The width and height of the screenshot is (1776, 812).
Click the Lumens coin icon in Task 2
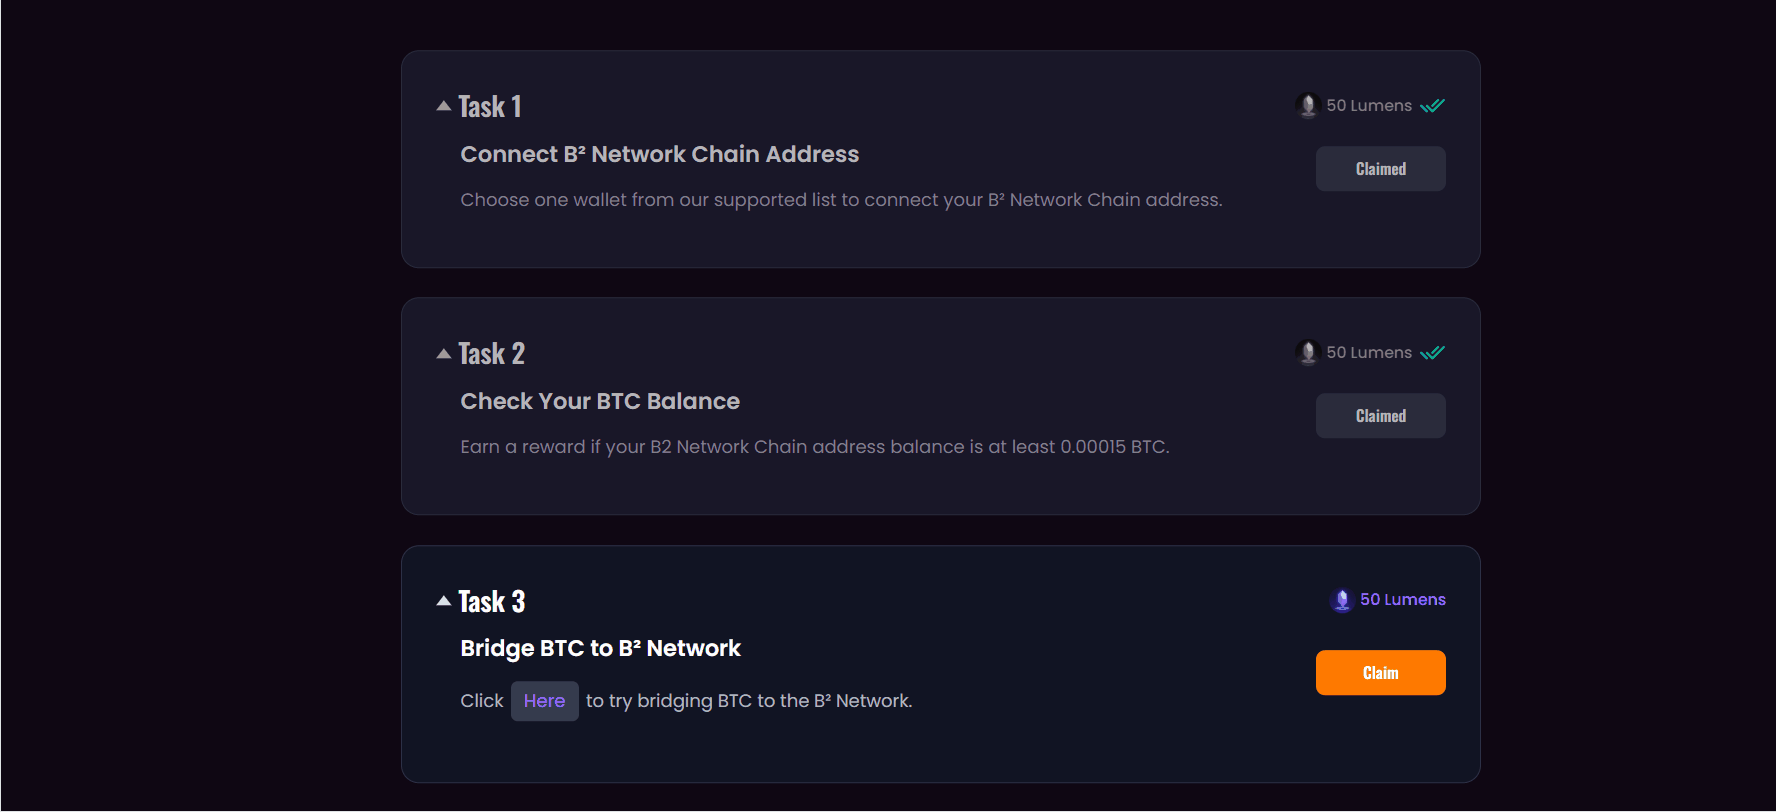point(1307,352)
